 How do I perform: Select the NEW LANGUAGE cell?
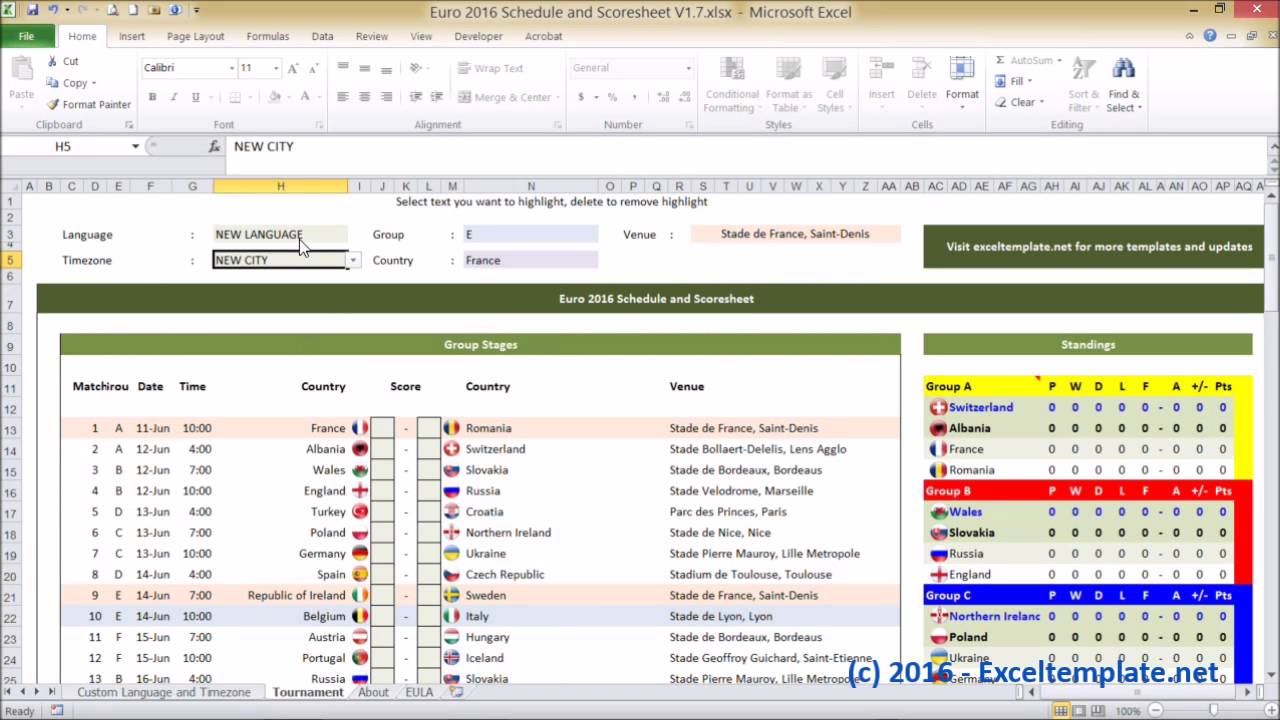coord(281,234)
